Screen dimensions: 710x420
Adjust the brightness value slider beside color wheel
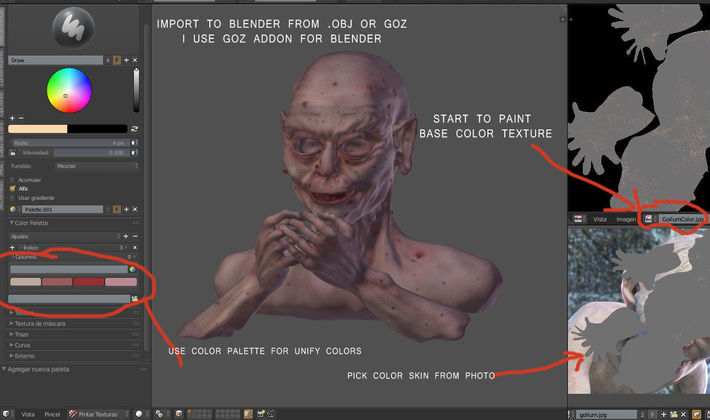point(136,90)
